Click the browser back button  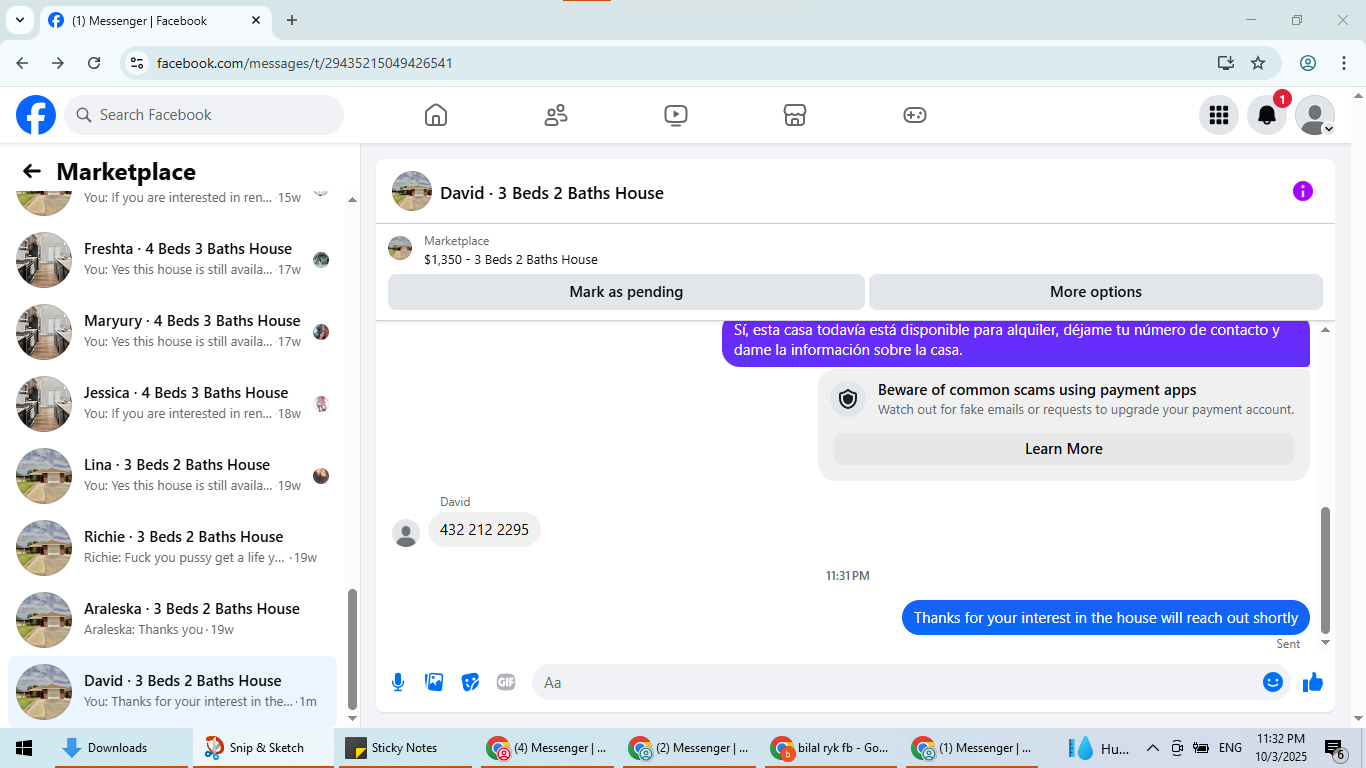tap(22, 63)
